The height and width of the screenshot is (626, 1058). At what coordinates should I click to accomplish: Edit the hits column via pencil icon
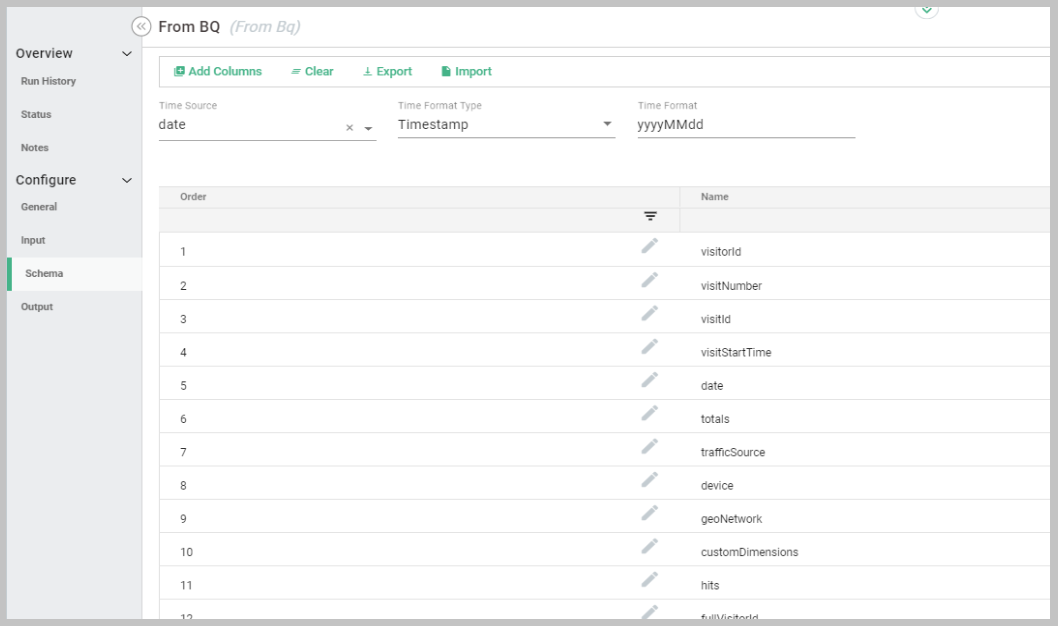(650, 579)
